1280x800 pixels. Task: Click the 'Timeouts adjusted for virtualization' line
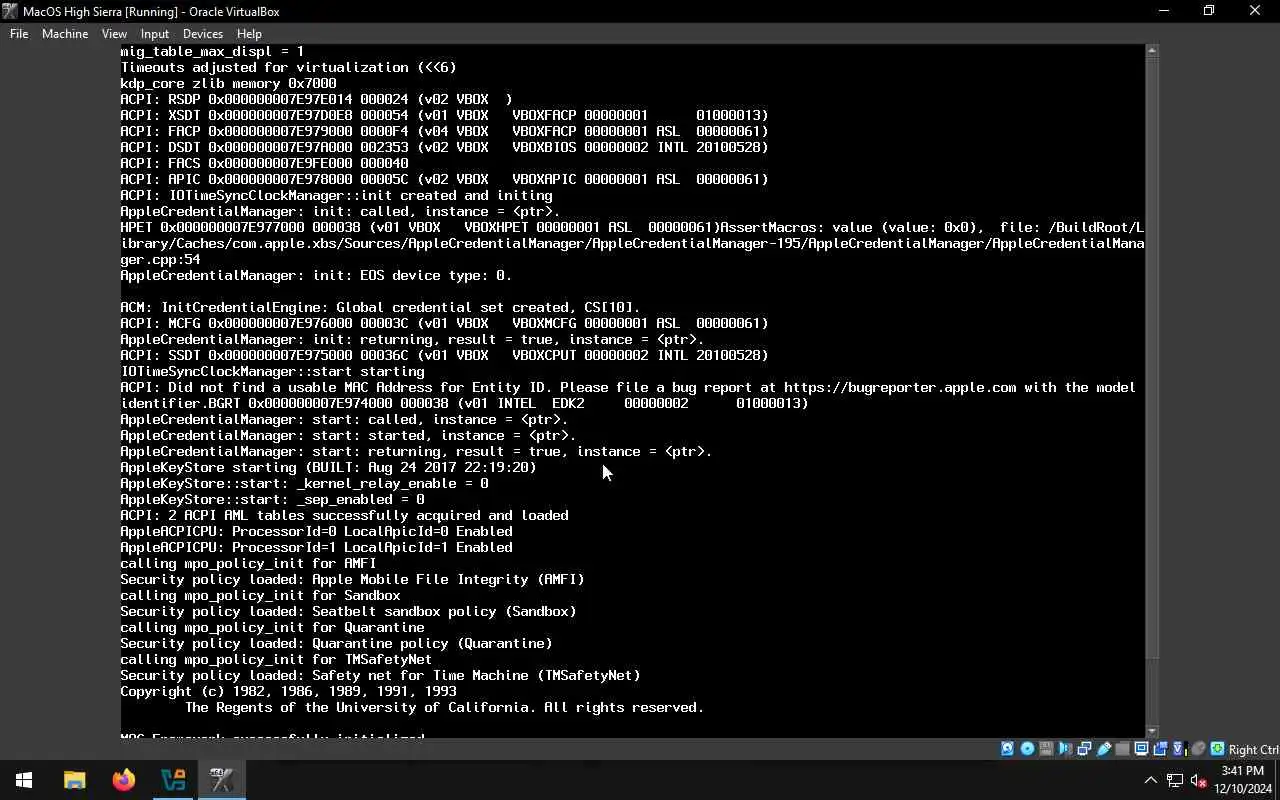(288, 67)
